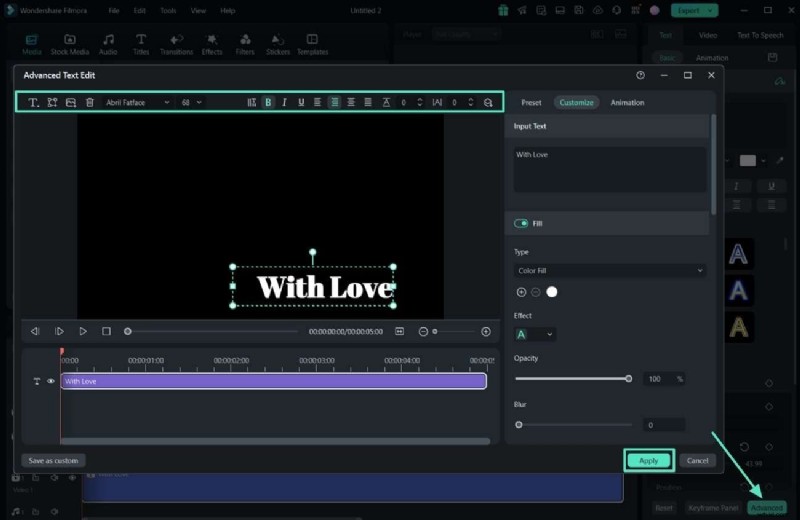The image size is (800, 520).
Task: Toggle the Fill switch off
Action: [521, 224]
